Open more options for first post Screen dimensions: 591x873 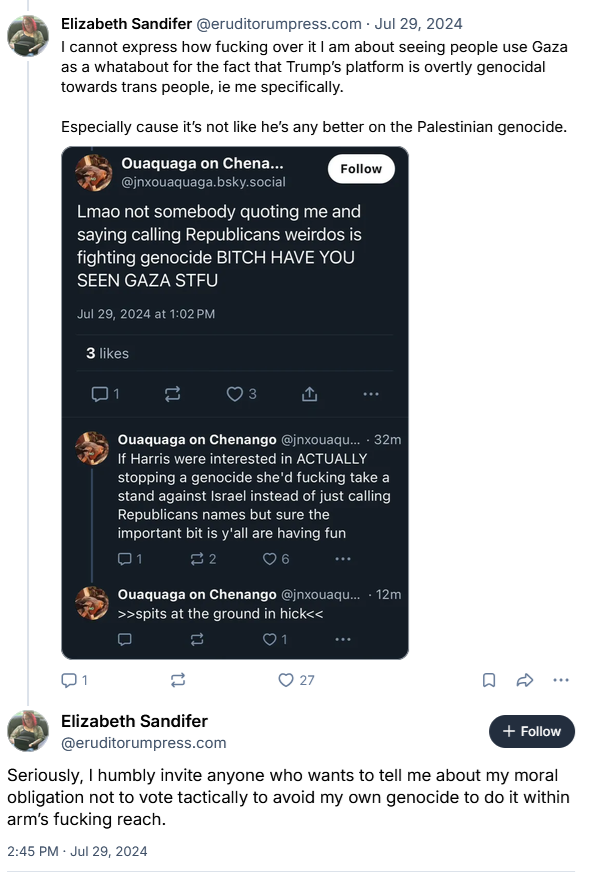point(561,680)
